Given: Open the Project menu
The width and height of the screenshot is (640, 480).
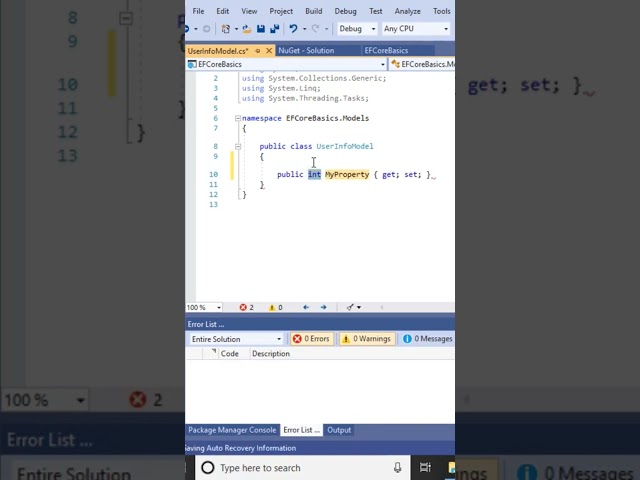Looking at the screenshot, I should (x=281, y=11).
